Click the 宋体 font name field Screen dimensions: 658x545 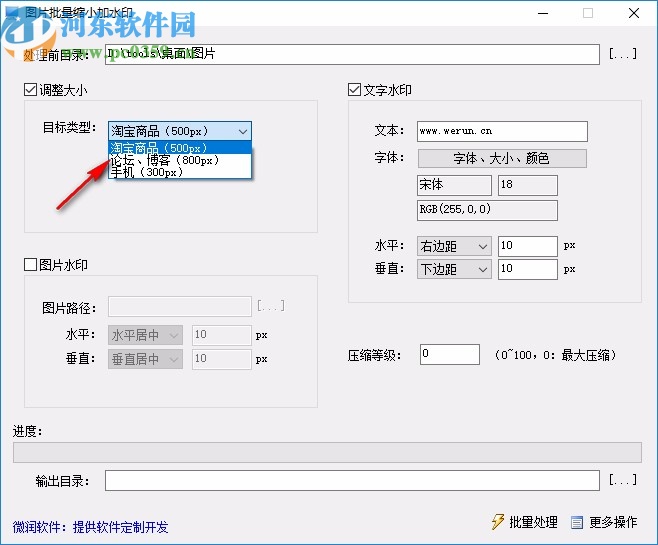pyautogui.click(x=454, y=185)
